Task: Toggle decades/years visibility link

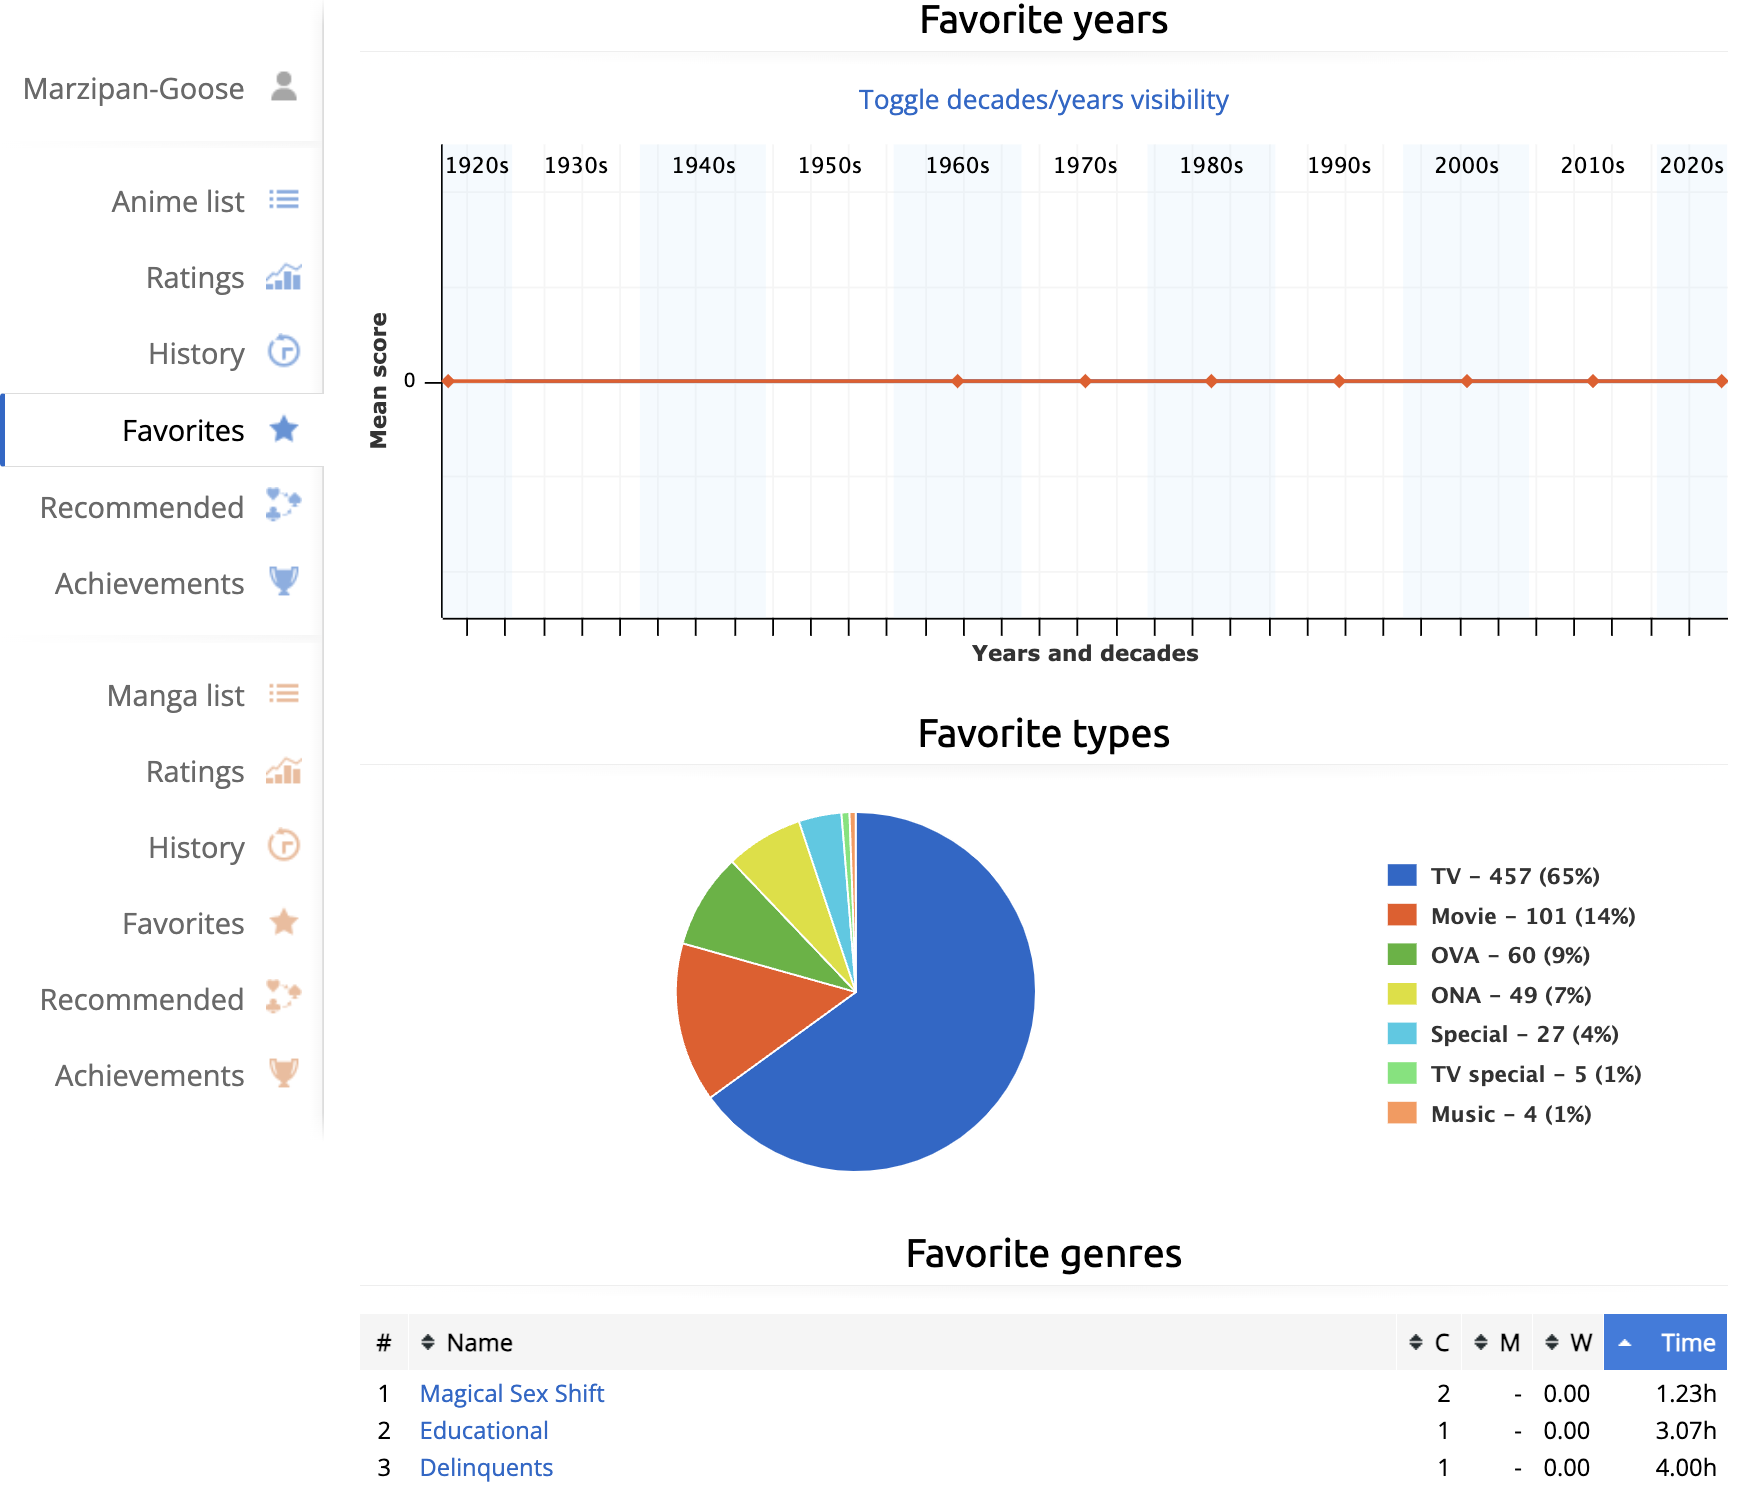Action: (1043, 100)
